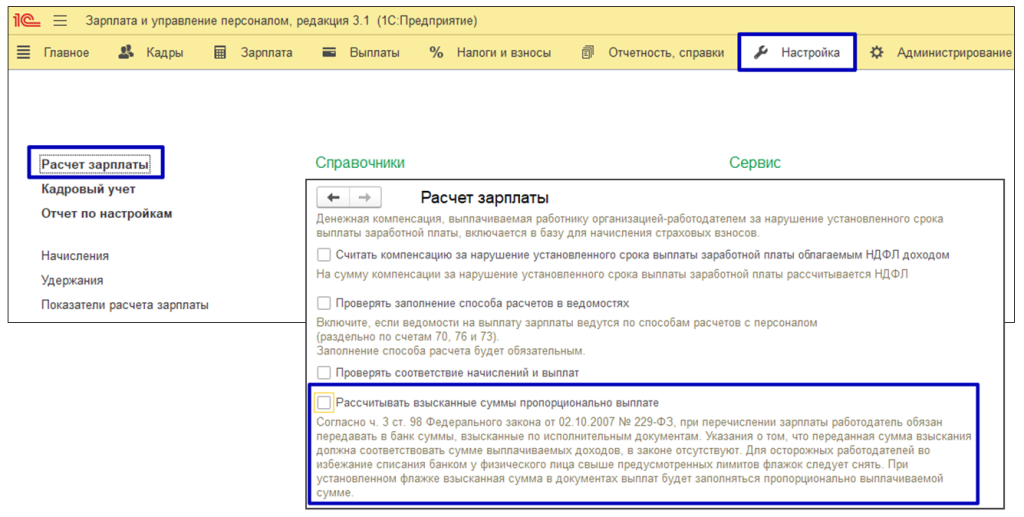This screenshot has width=1024, height=517.
Task: Open the Расчет зарплаты settings link
Action: coord(95,164)
